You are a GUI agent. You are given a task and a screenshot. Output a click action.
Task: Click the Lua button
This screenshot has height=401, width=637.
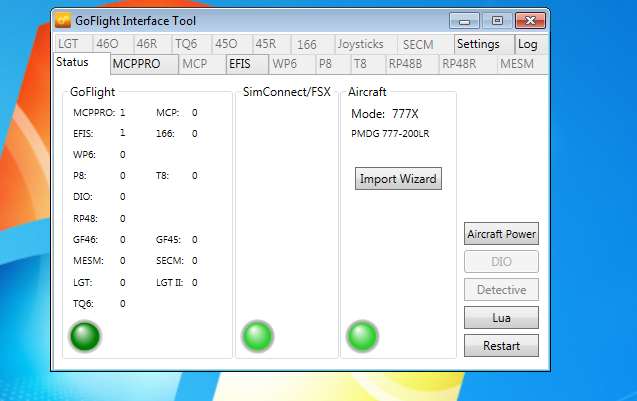[x=501, y=317]
